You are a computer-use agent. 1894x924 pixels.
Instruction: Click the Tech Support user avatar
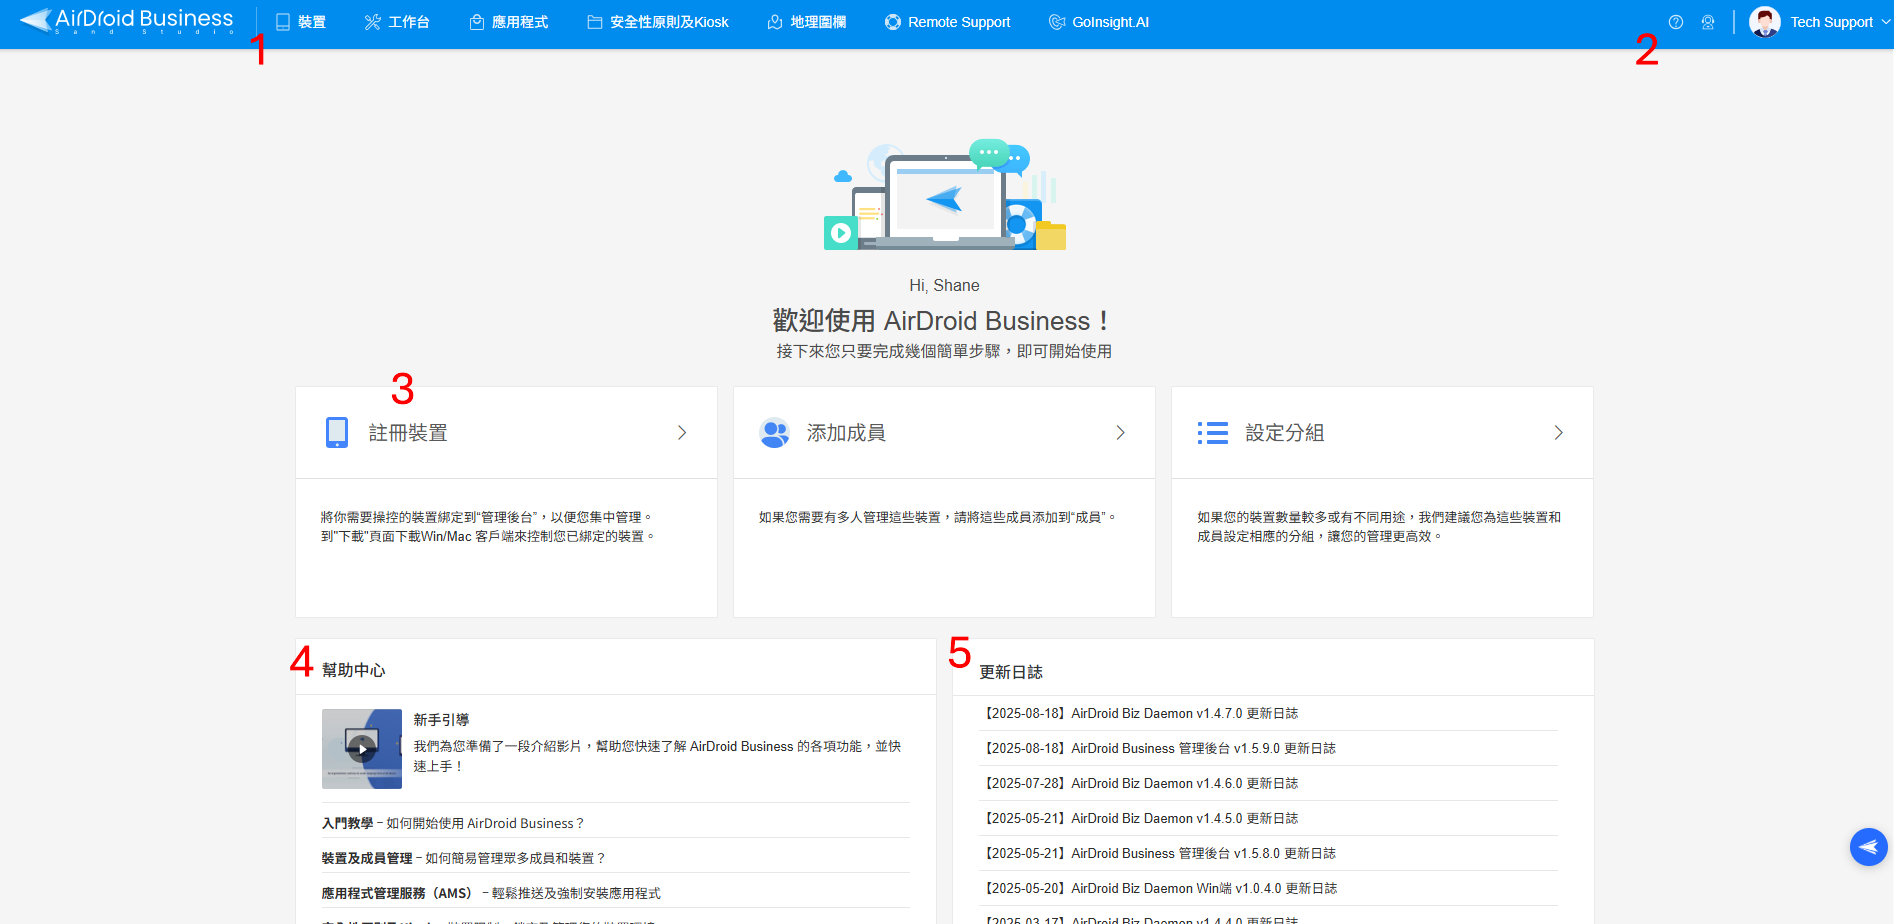[x=1765, y=22]
